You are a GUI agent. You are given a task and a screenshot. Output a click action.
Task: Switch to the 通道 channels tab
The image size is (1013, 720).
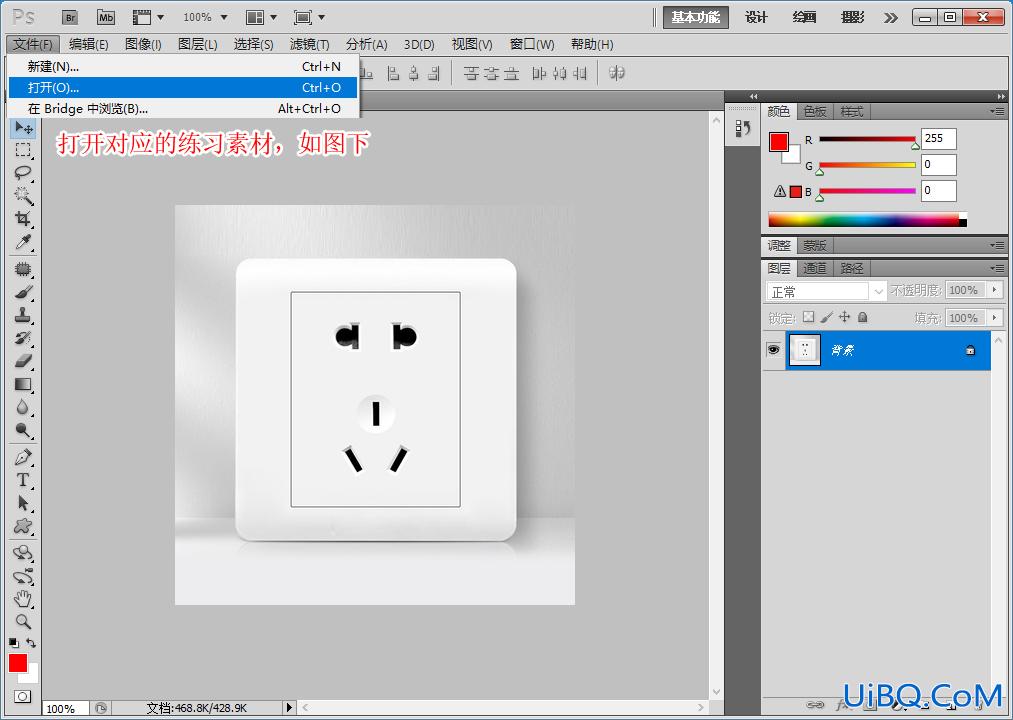coord(815,268)
